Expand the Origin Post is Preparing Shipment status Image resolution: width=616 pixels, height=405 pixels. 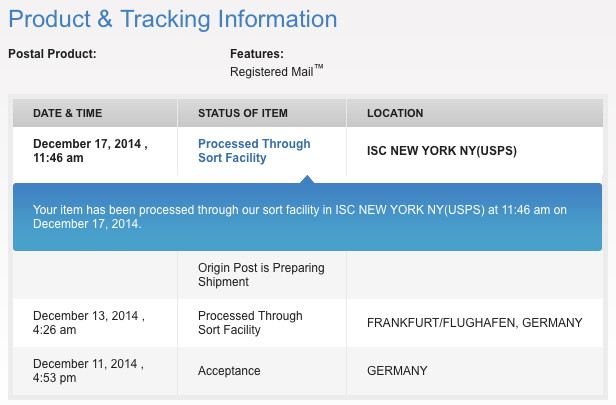(261, 274)
